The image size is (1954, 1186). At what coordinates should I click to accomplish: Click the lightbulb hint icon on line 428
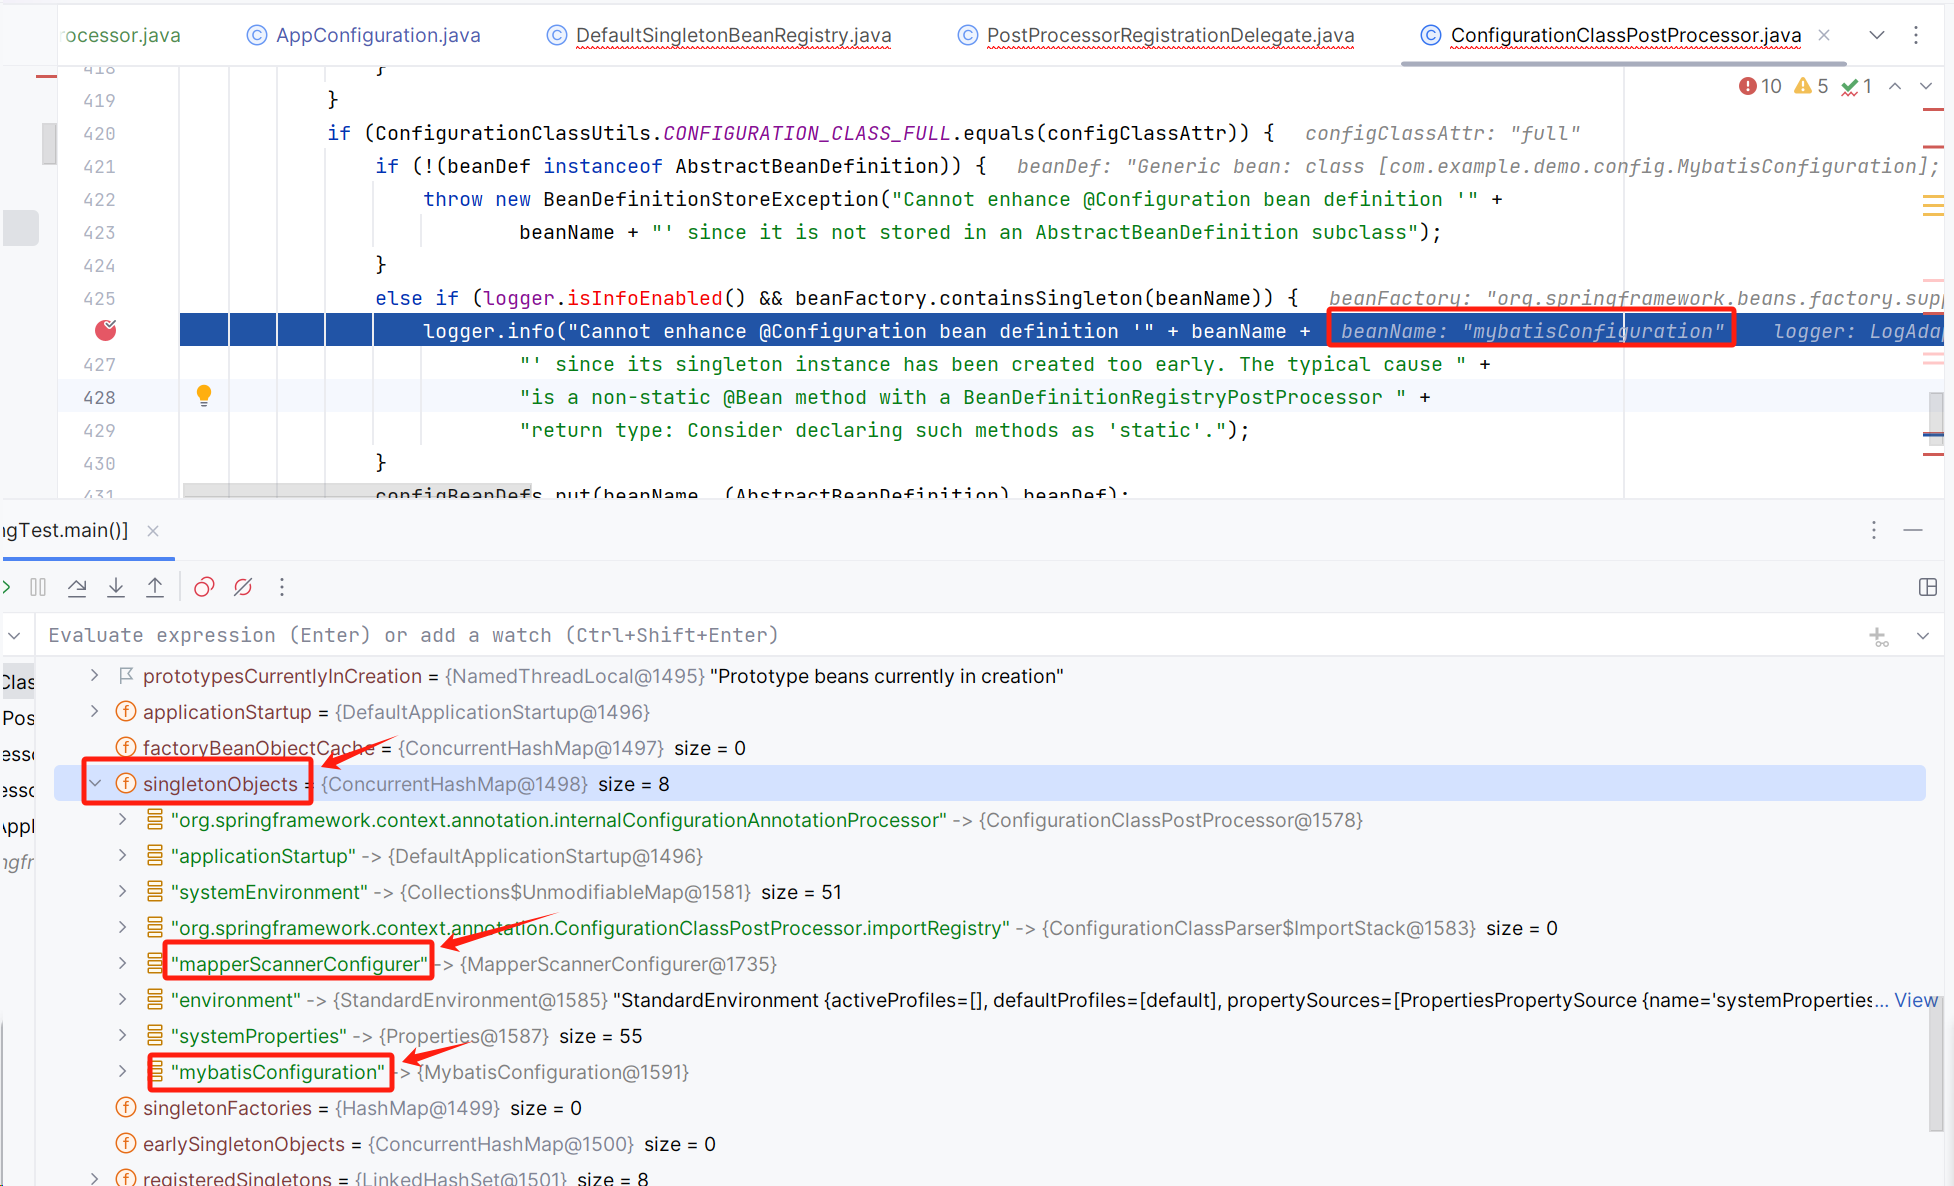(204, 395)
